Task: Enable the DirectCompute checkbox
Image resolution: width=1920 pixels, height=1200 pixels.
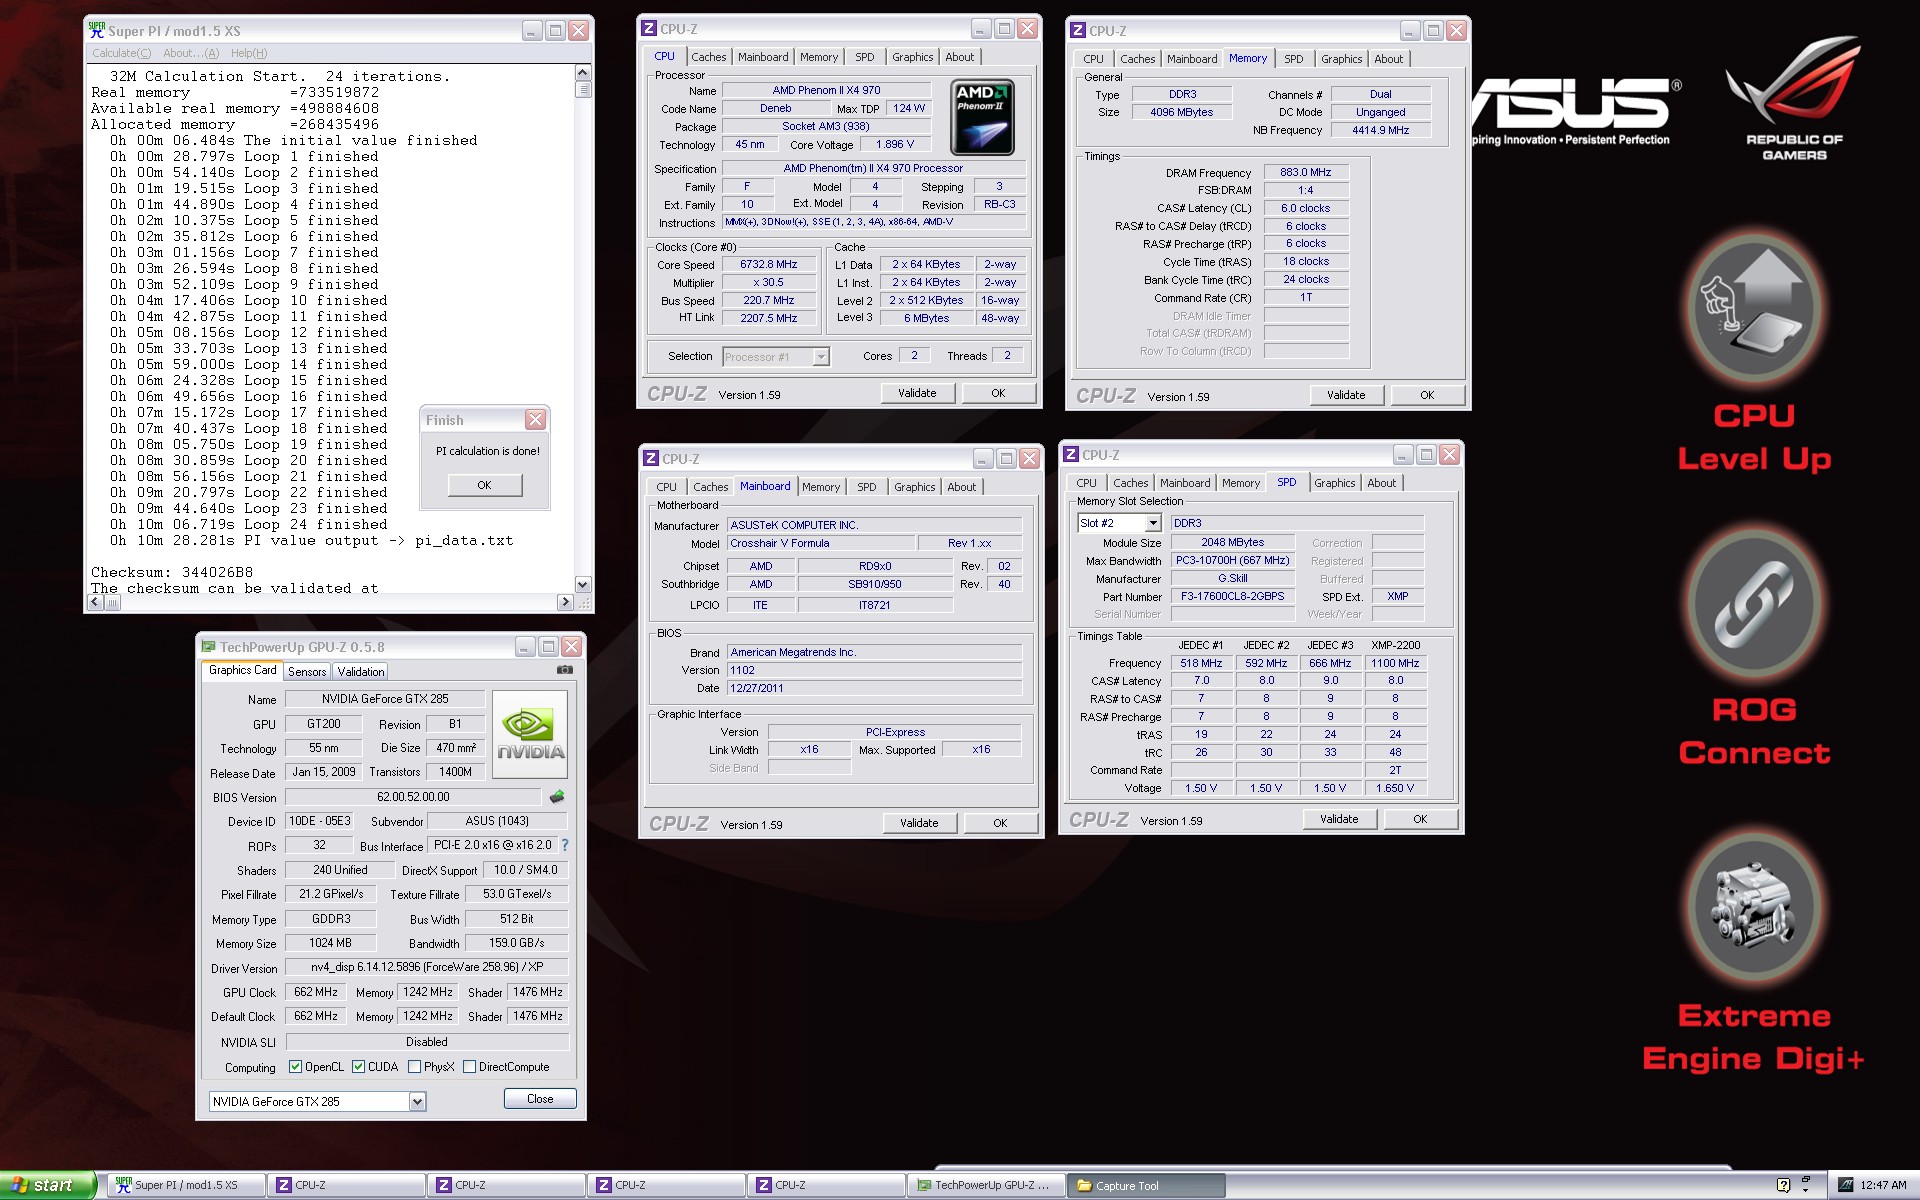Action: tap(469, 1067)
